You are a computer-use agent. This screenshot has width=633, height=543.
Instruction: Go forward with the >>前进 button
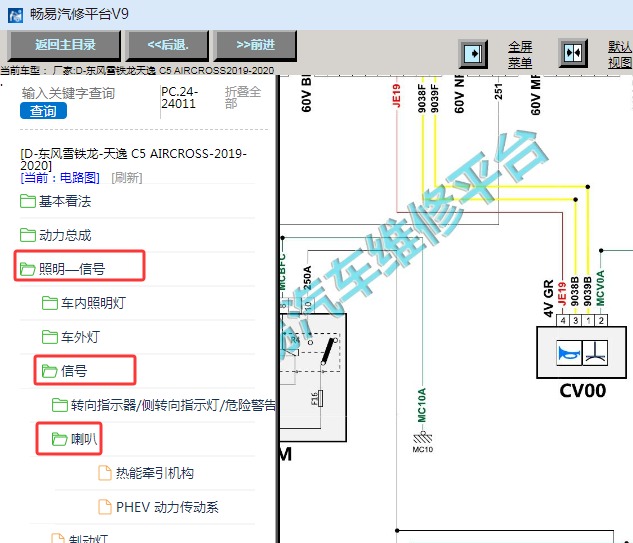[x=255, y=45]
